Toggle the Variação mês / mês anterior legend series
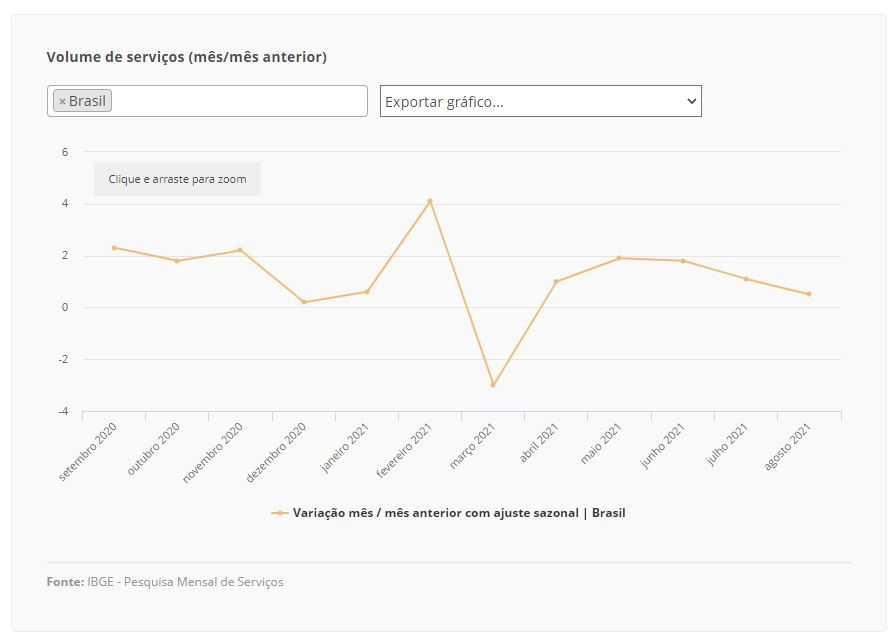This screenshot has width=895, height=639. 459,513
